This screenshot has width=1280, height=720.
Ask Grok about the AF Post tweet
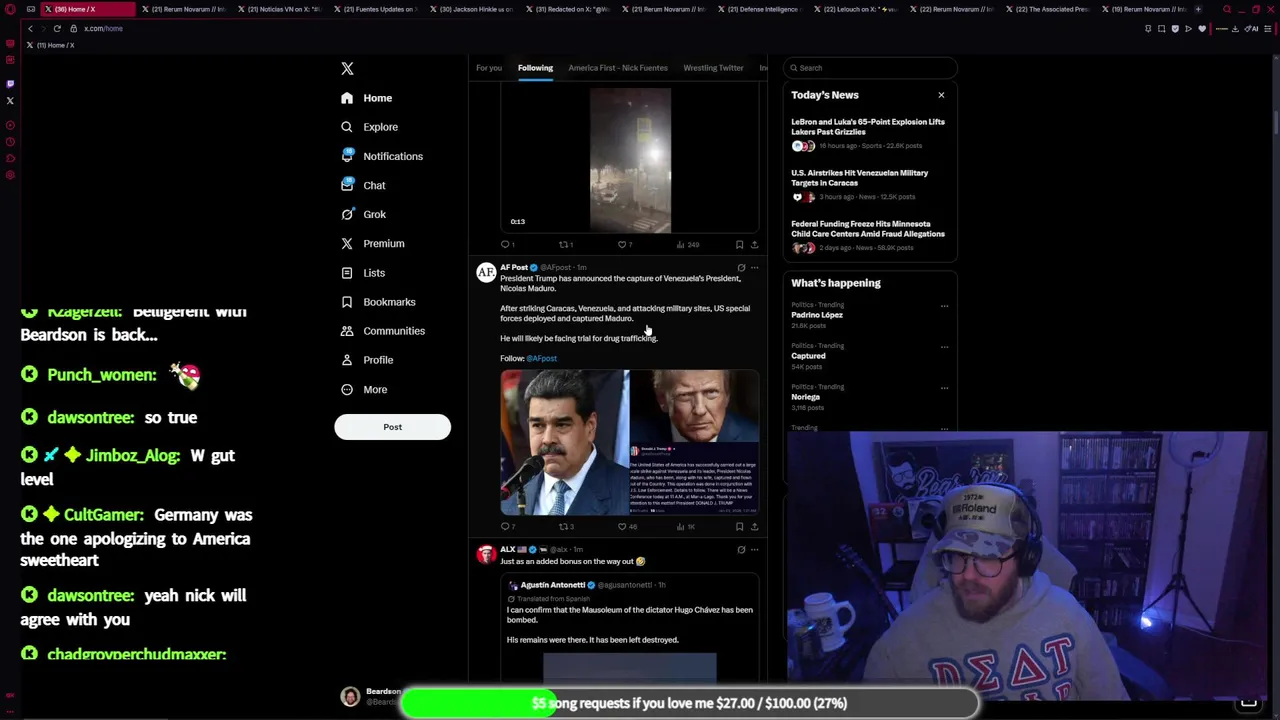[741, 268]
